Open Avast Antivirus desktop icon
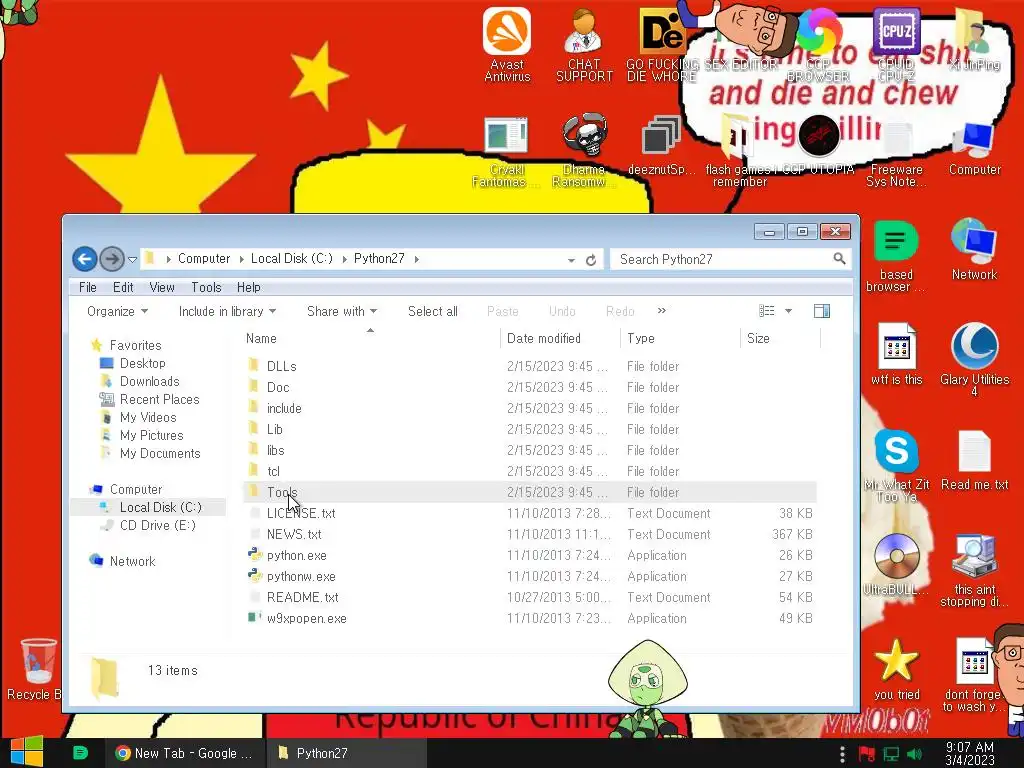 (x=507, y=44)
